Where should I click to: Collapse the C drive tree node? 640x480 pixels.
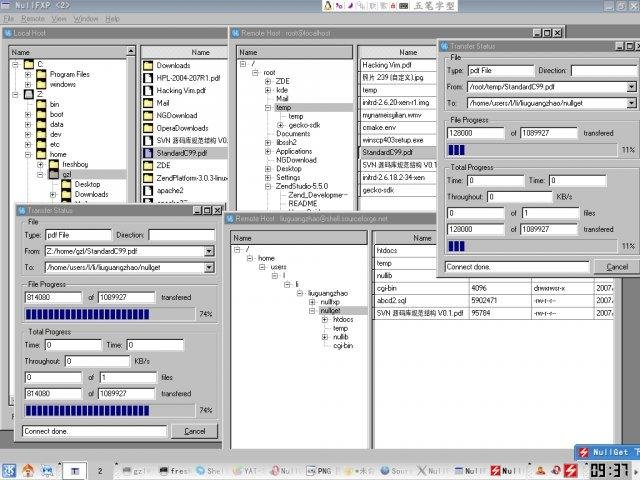coord(16,65)
